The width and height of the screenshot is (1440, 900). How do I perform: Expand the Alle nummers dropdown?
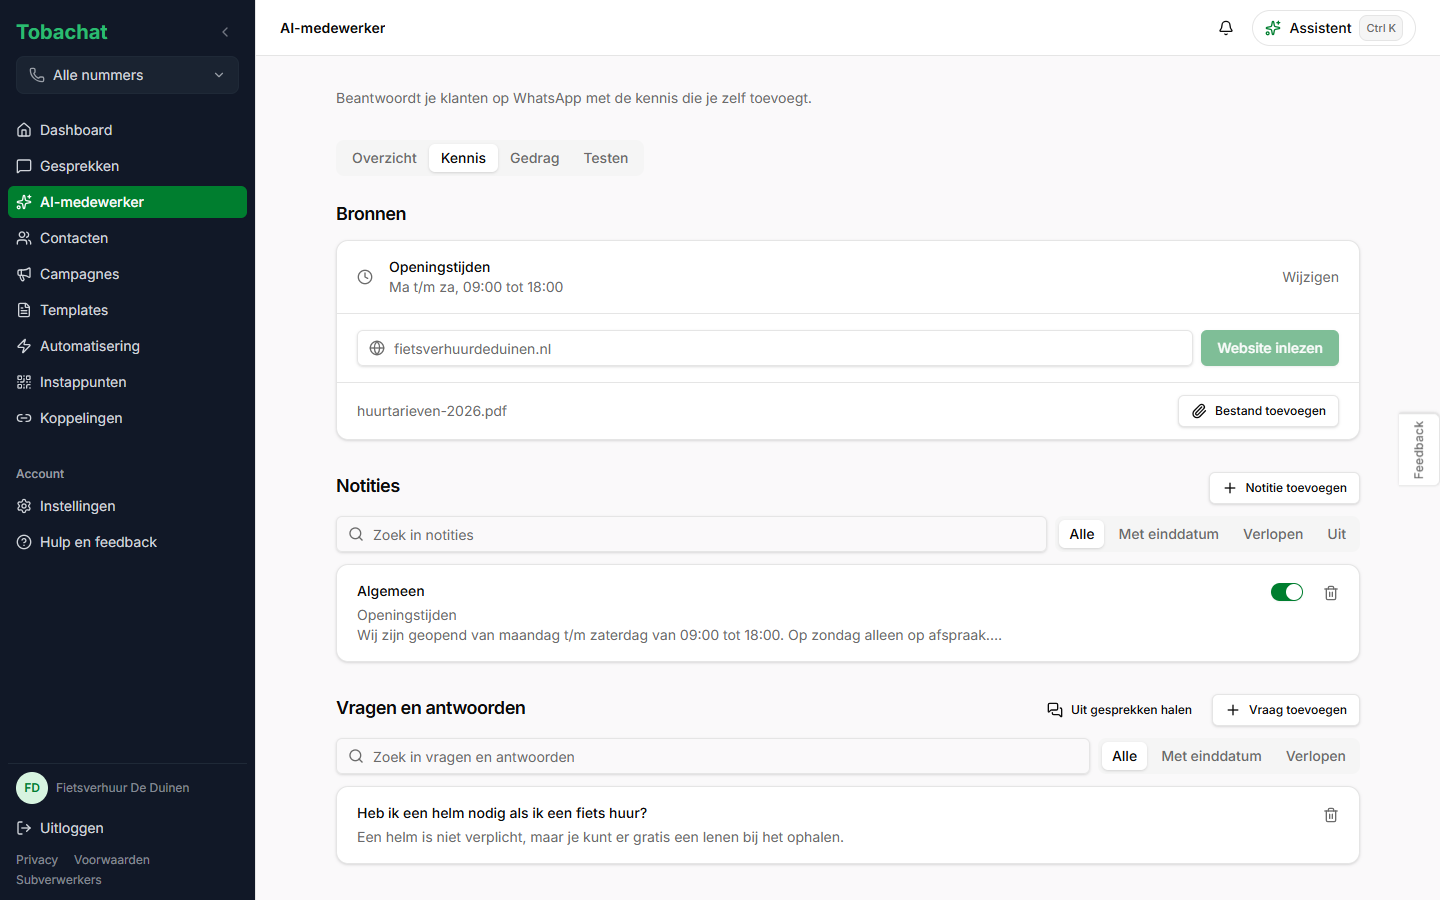(x=127, y=75)
